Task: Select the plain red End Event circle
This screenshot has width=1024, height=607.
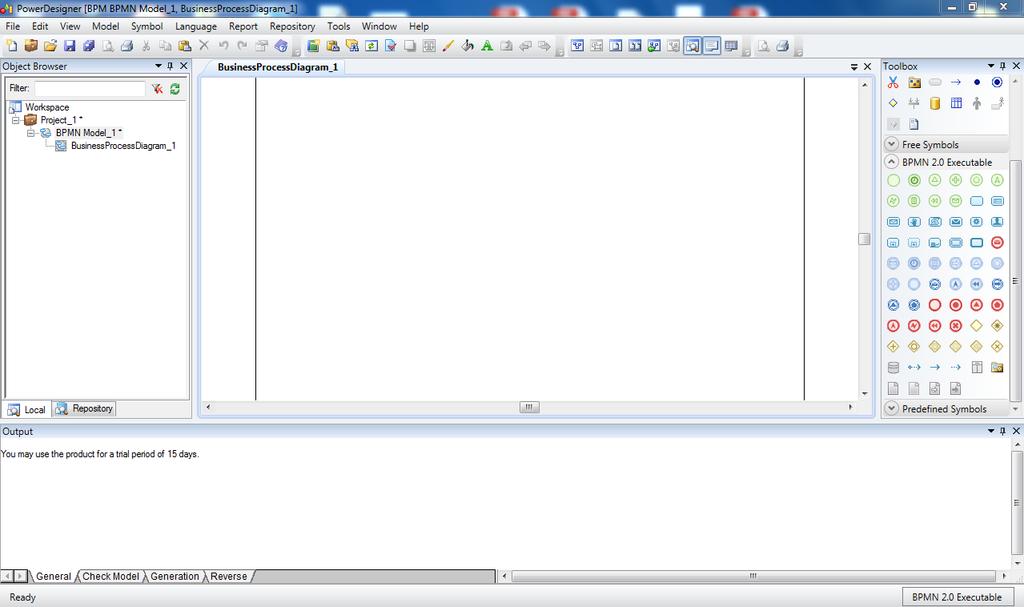Action: pyautogui.click(x=935, y=304)
